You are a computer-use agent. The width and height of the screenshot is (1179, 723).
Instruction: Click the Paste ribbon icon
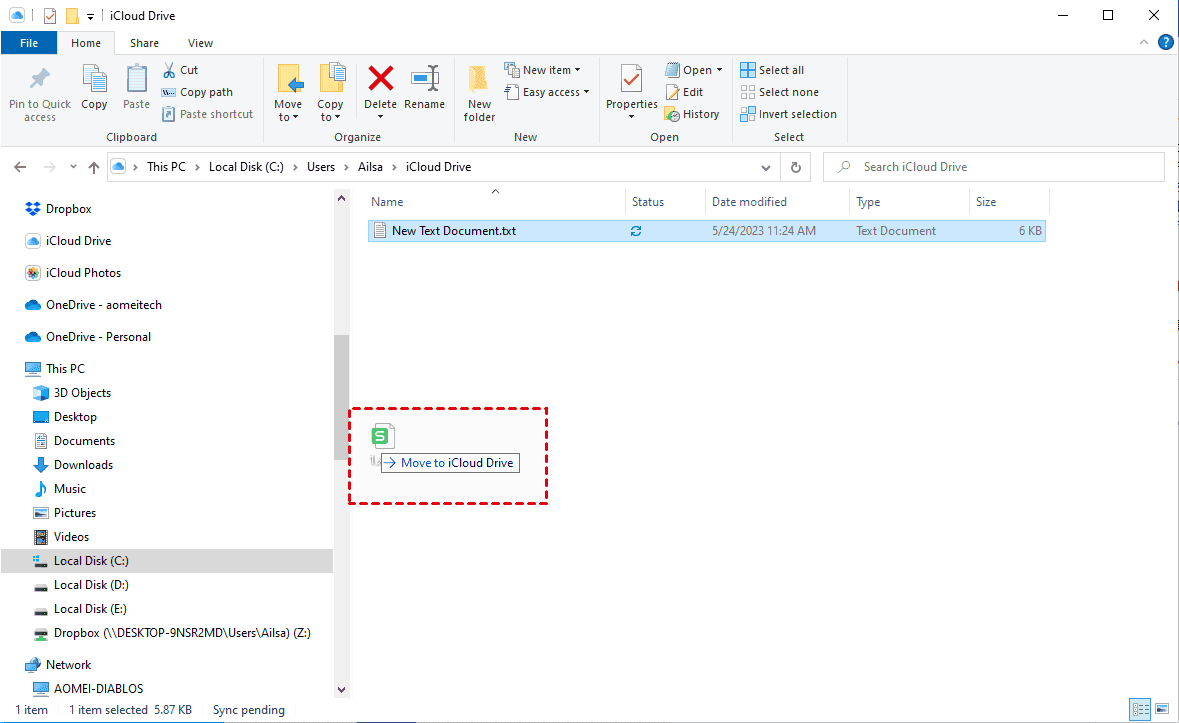pos(136,79)
